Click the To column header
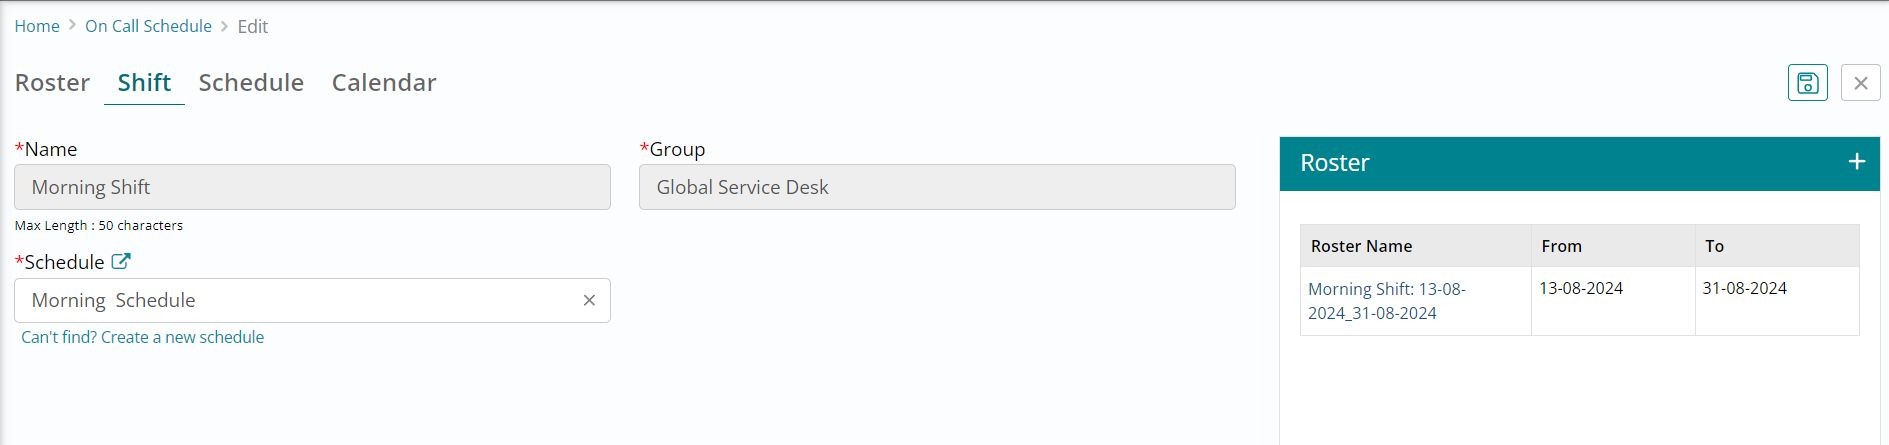 [1714, 246]
